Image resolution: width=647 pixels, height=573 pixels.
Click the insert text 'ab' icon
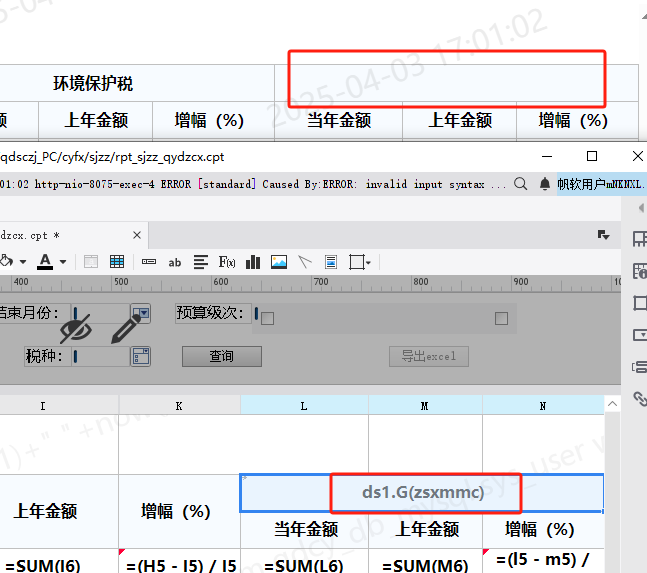click(x=174, y=262)
